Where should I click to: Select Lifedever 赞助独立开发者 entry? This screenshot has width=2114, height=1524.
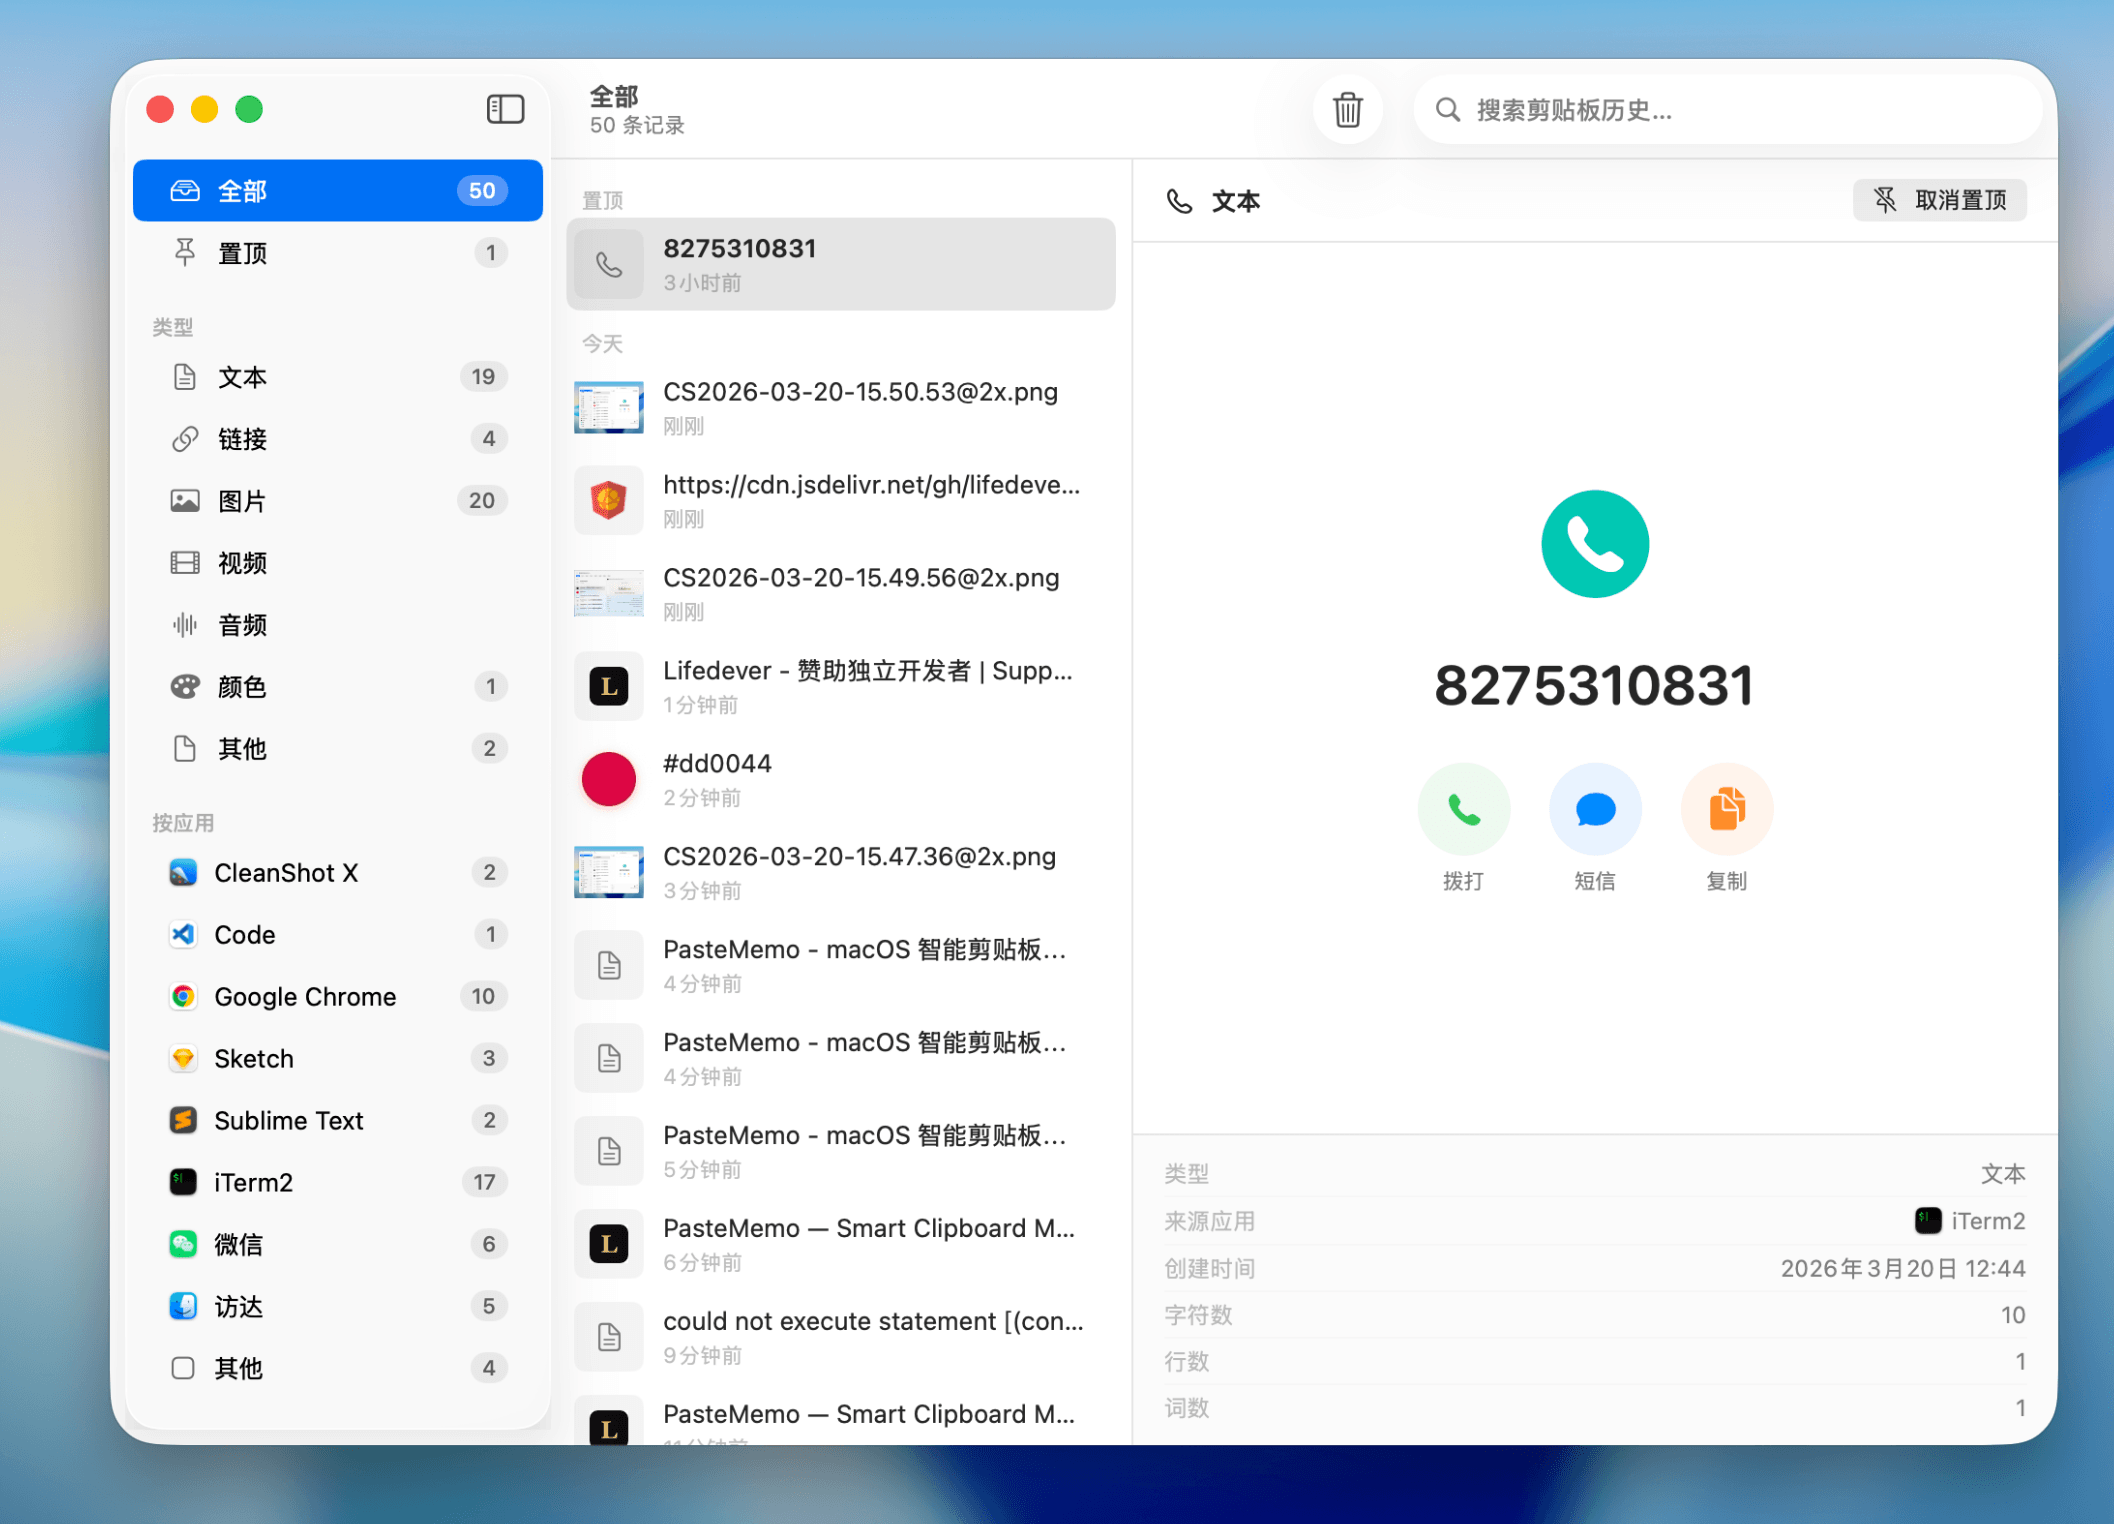pos(841,686)
